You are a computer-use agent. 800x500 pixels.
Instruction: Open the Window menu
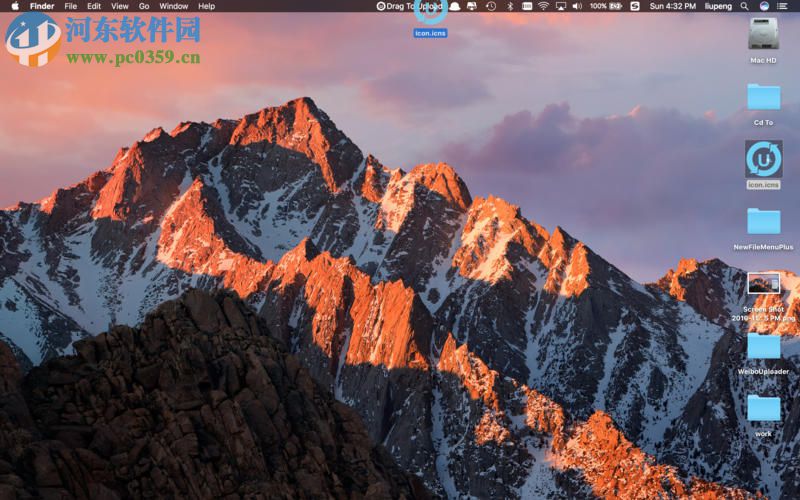tap(173, 6)
